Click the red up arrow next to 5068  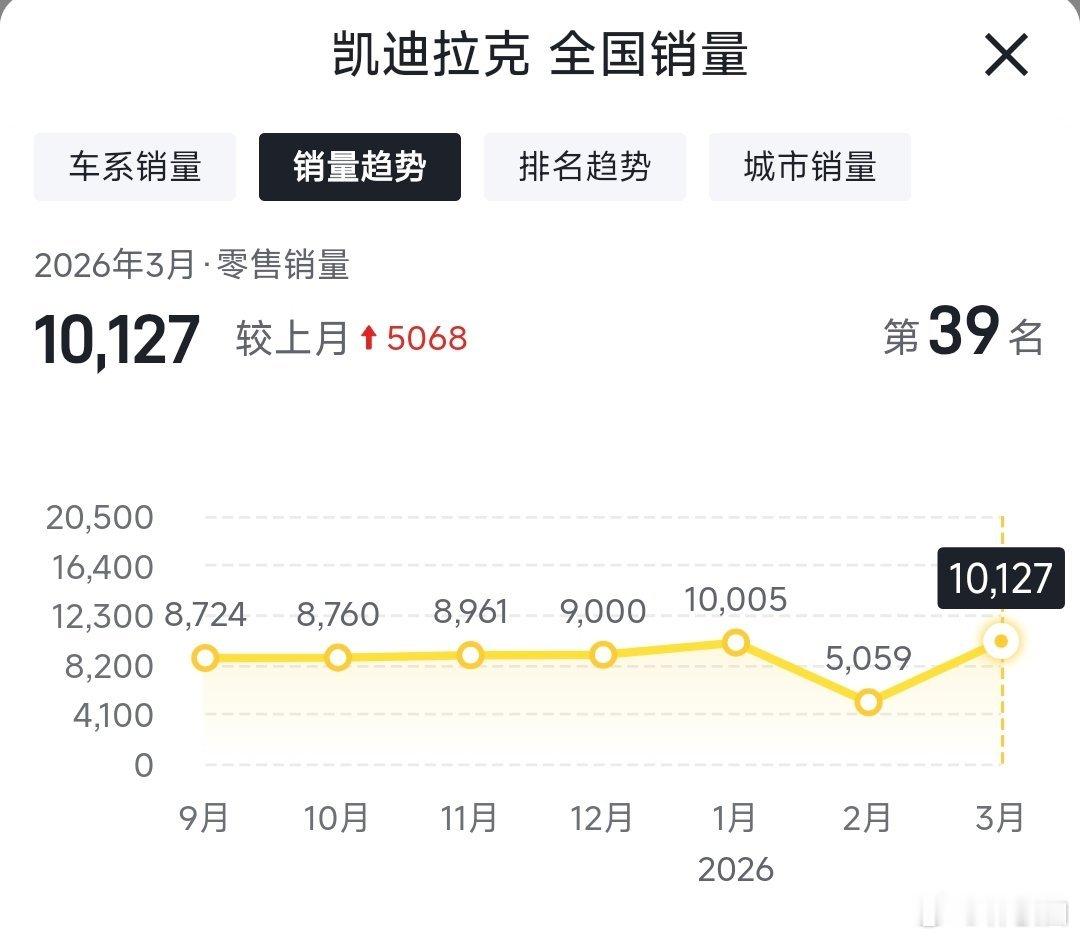pyautogui.click(x=369, y=337)
